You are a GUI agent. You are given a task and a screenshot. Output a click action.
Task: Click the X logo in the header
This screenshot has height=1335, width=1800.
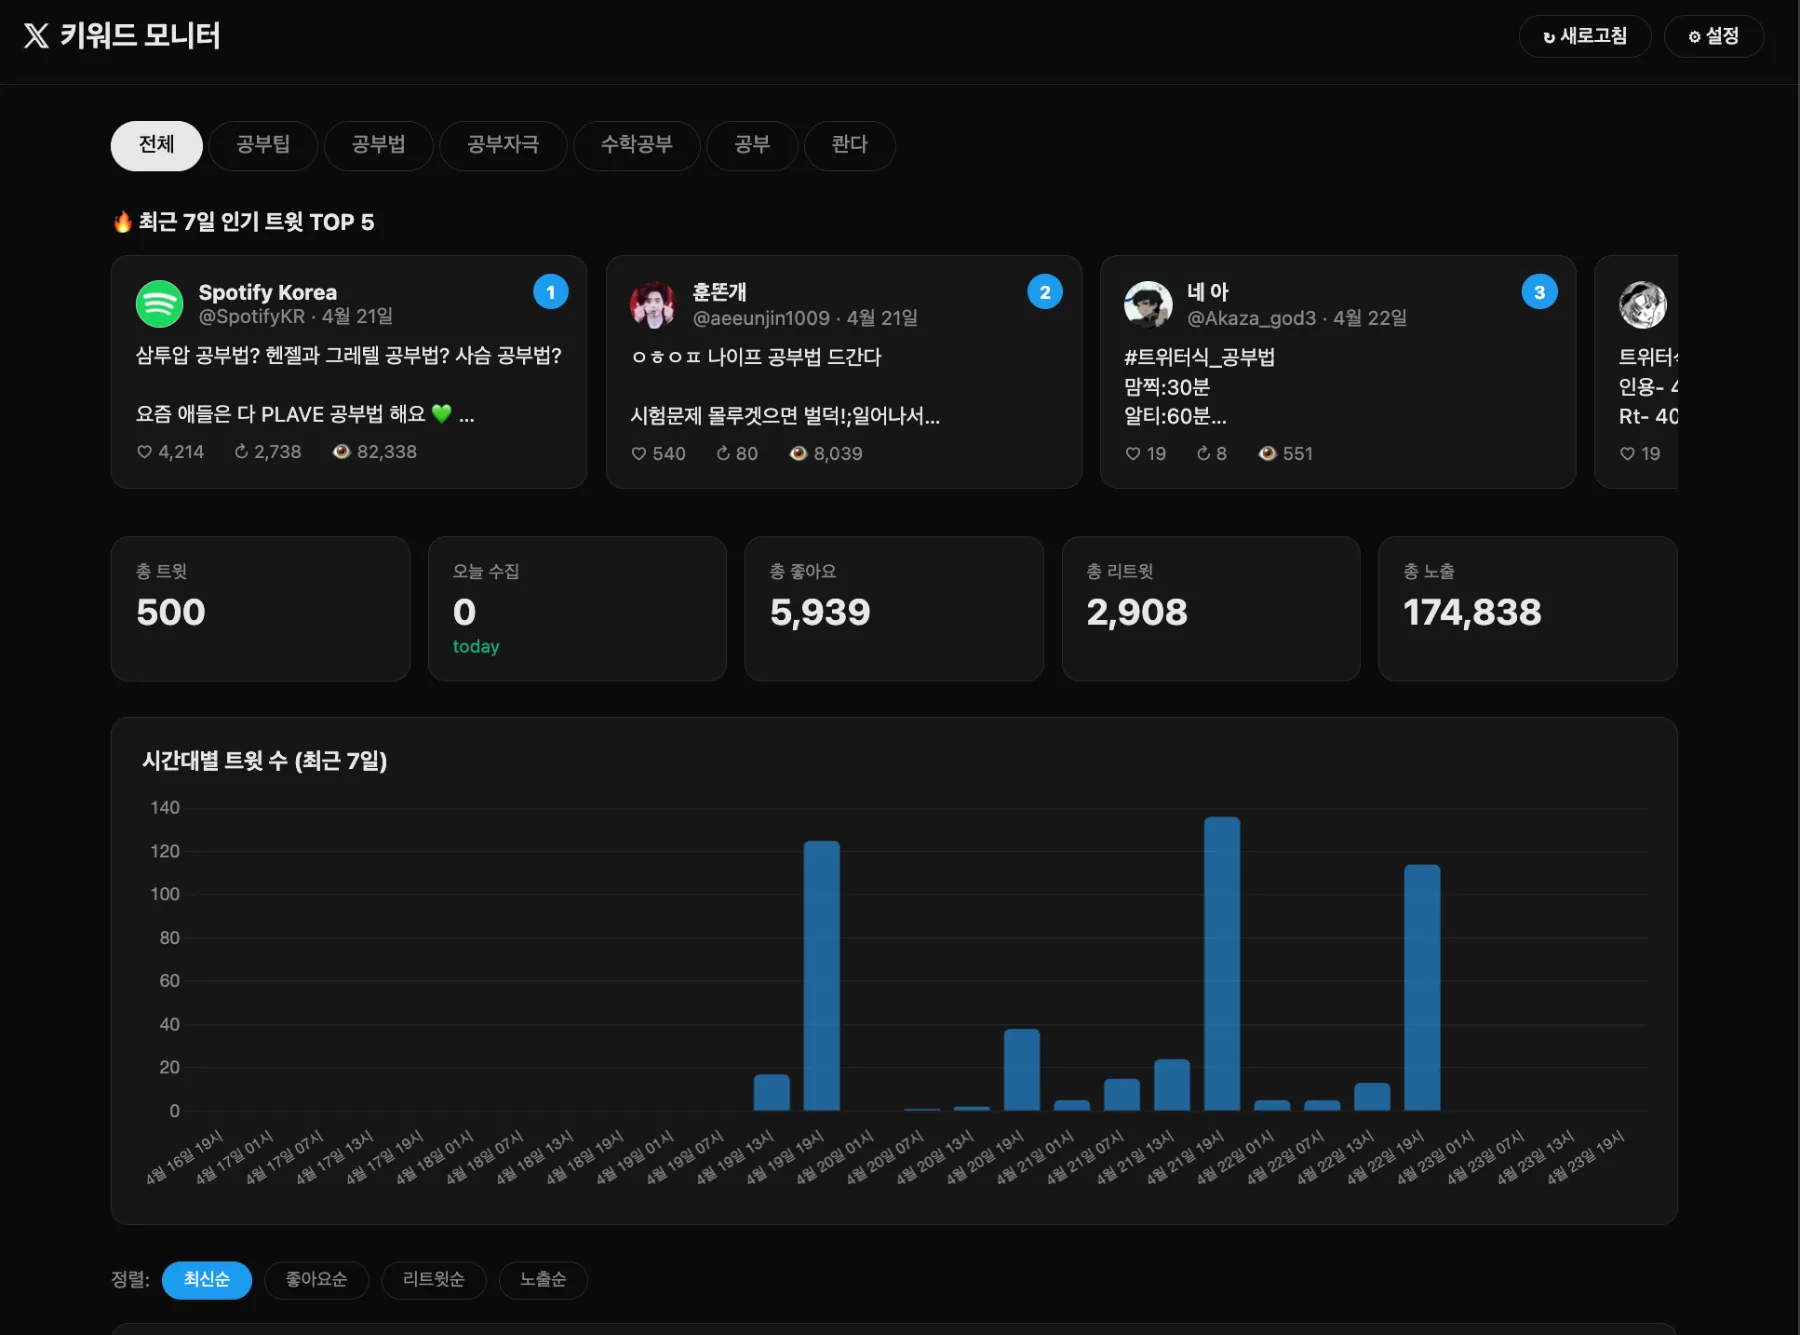click(x=36, y=36)
